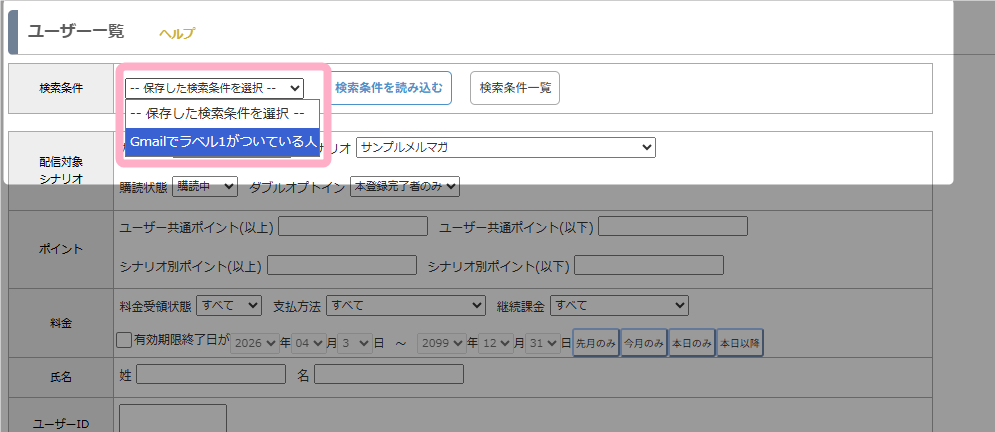Expand the 料金受領状態 dropdown
Screen dimensions: 995x432
[229, 304]
